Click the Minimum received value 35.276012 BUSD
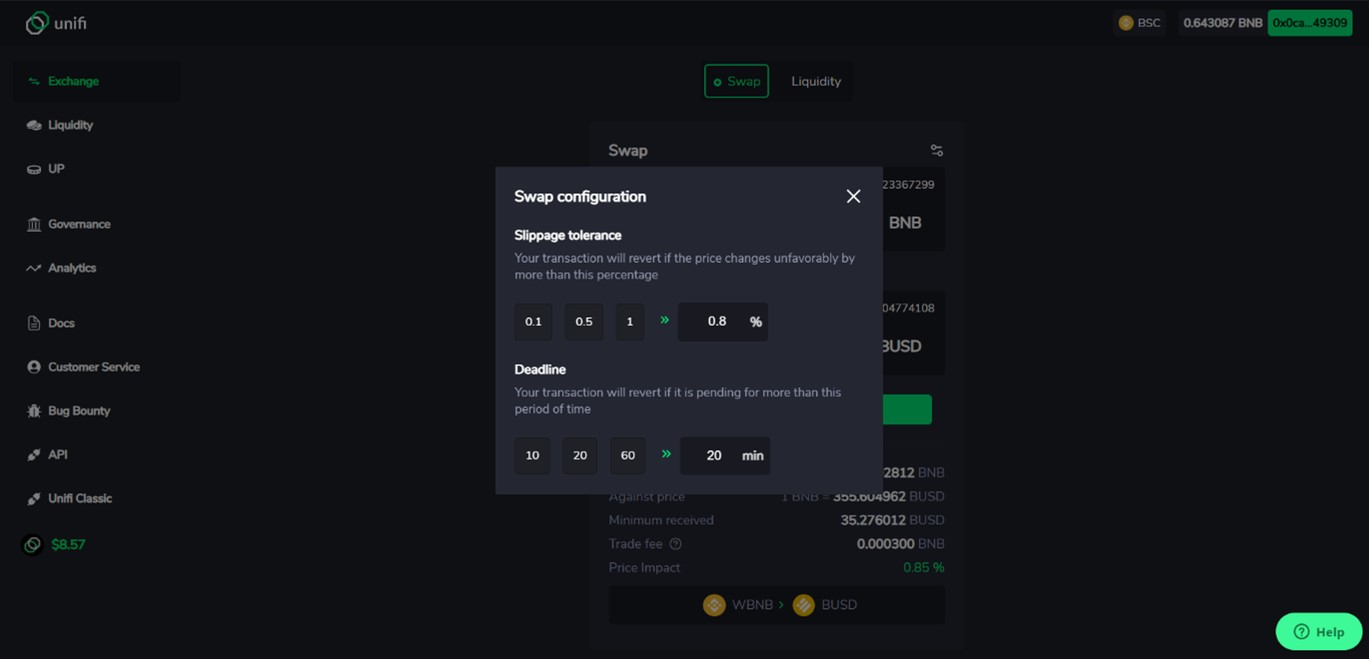1369x659 pixels. [892, 520]
